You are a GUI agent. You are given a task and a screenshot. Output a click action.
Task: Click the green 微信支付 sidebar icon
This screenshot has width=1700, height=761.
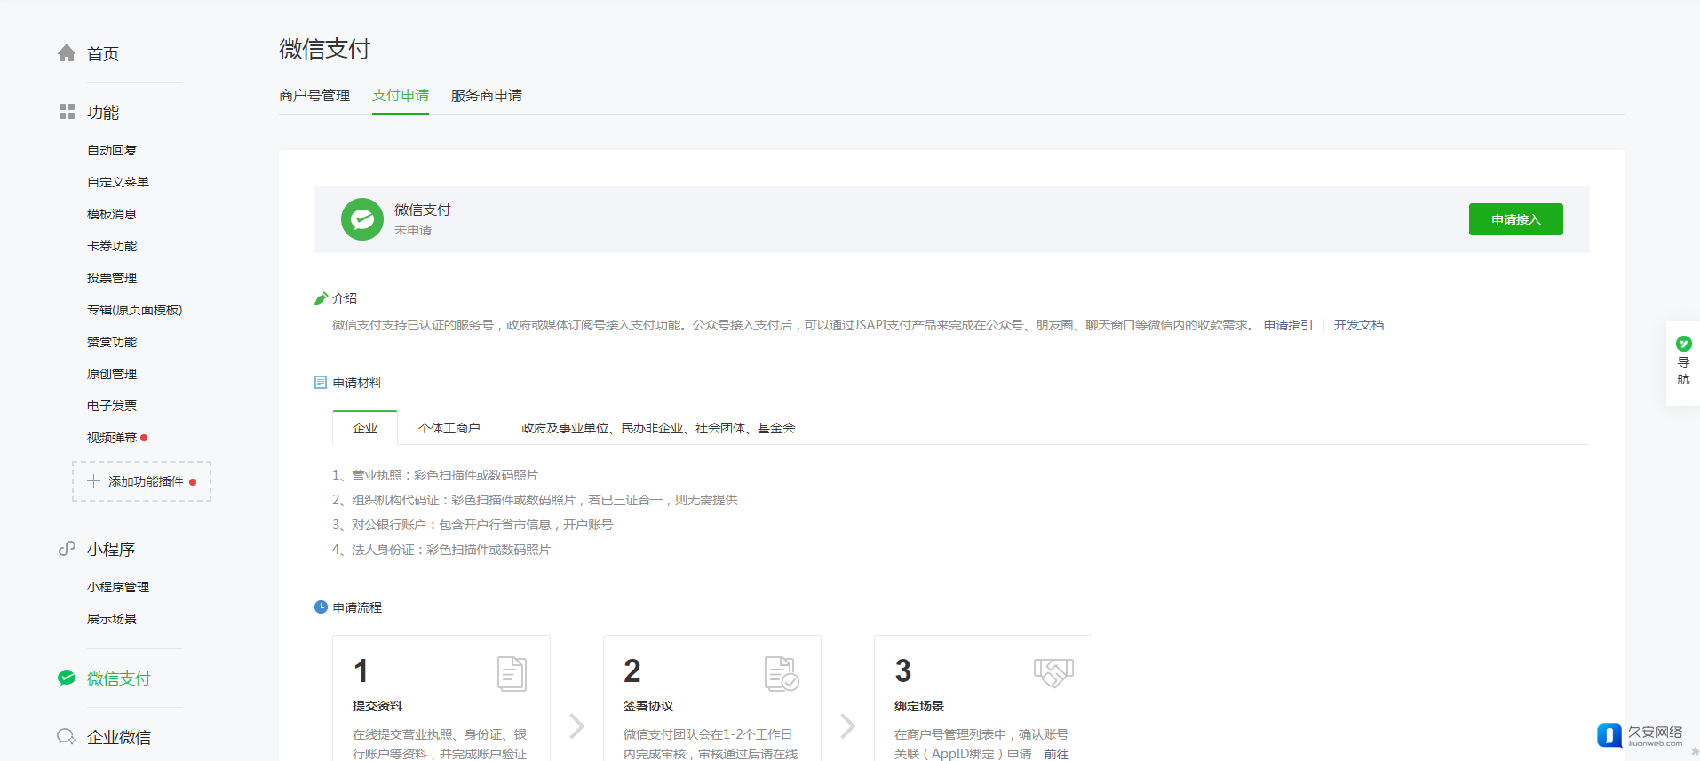point(67,678)
